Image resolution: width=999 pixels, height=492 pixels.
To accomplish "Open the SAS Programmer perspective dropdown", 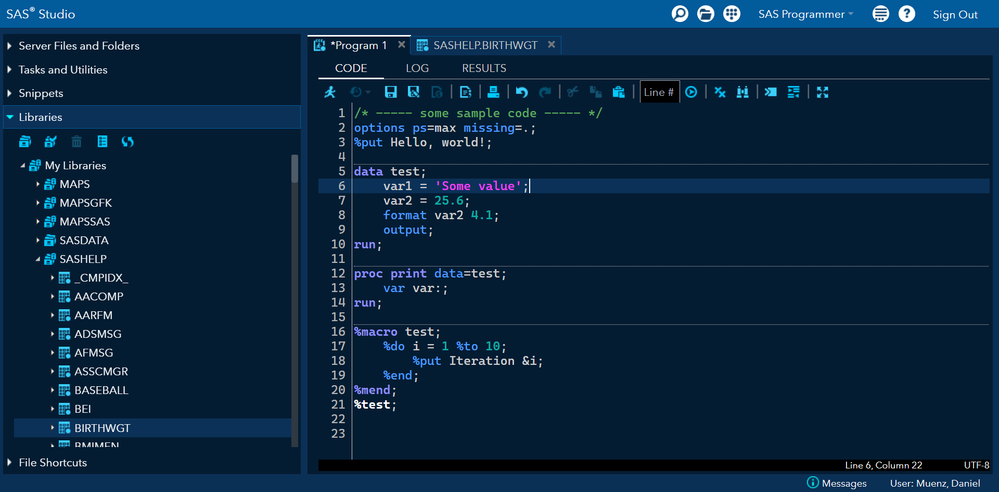I will 806,14.
